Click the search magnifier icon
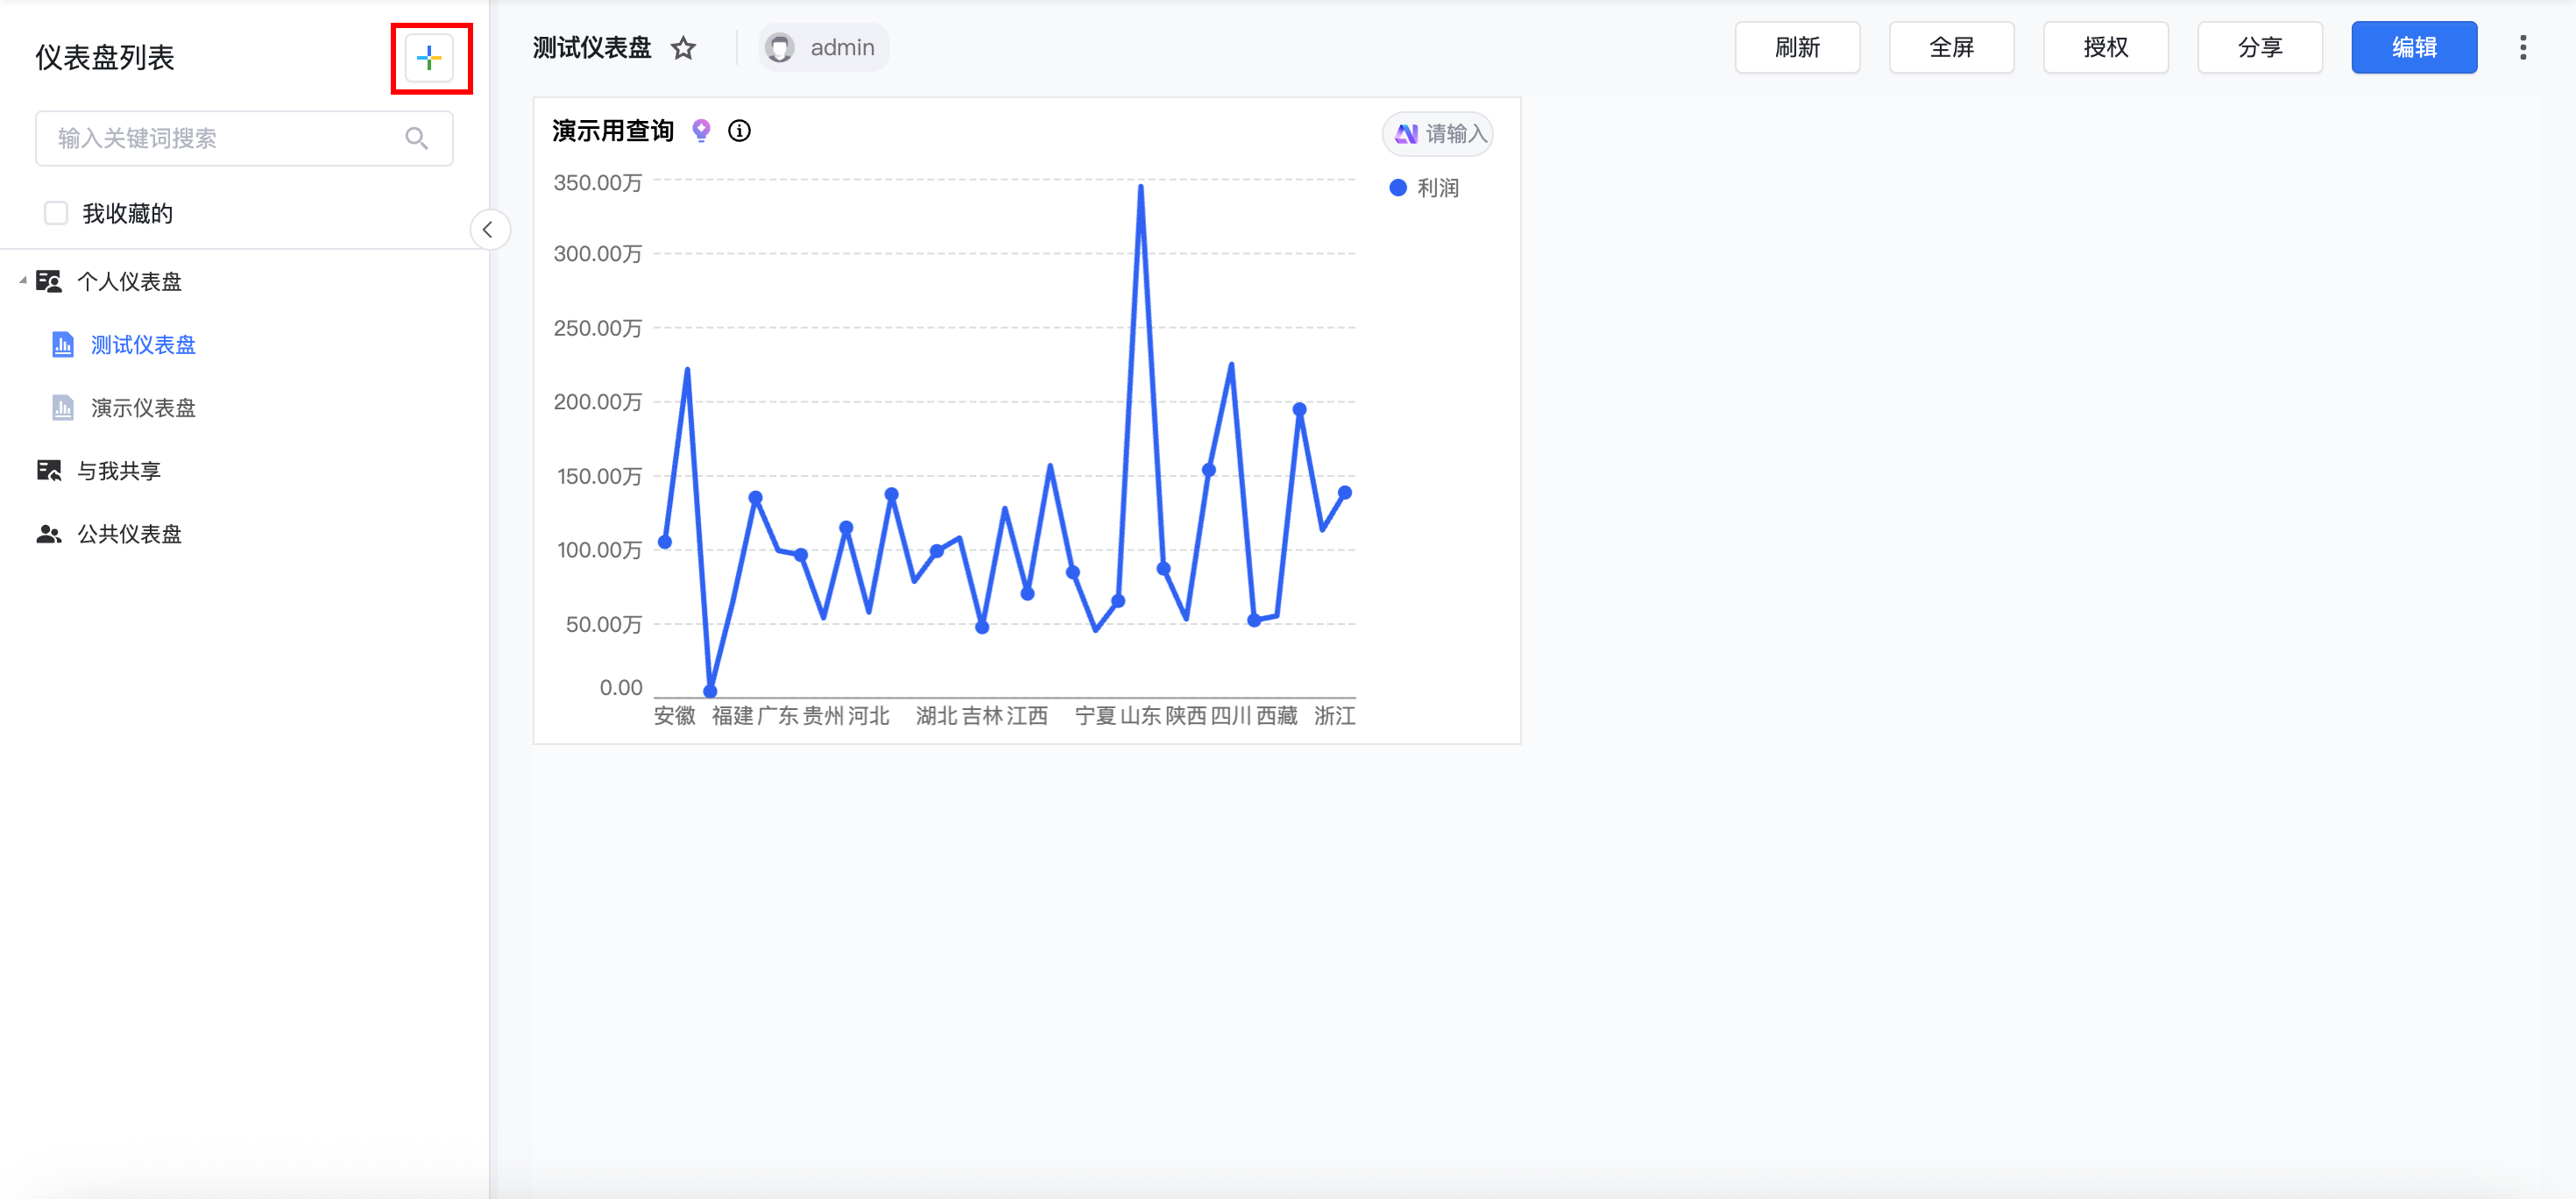 [416, 138]
